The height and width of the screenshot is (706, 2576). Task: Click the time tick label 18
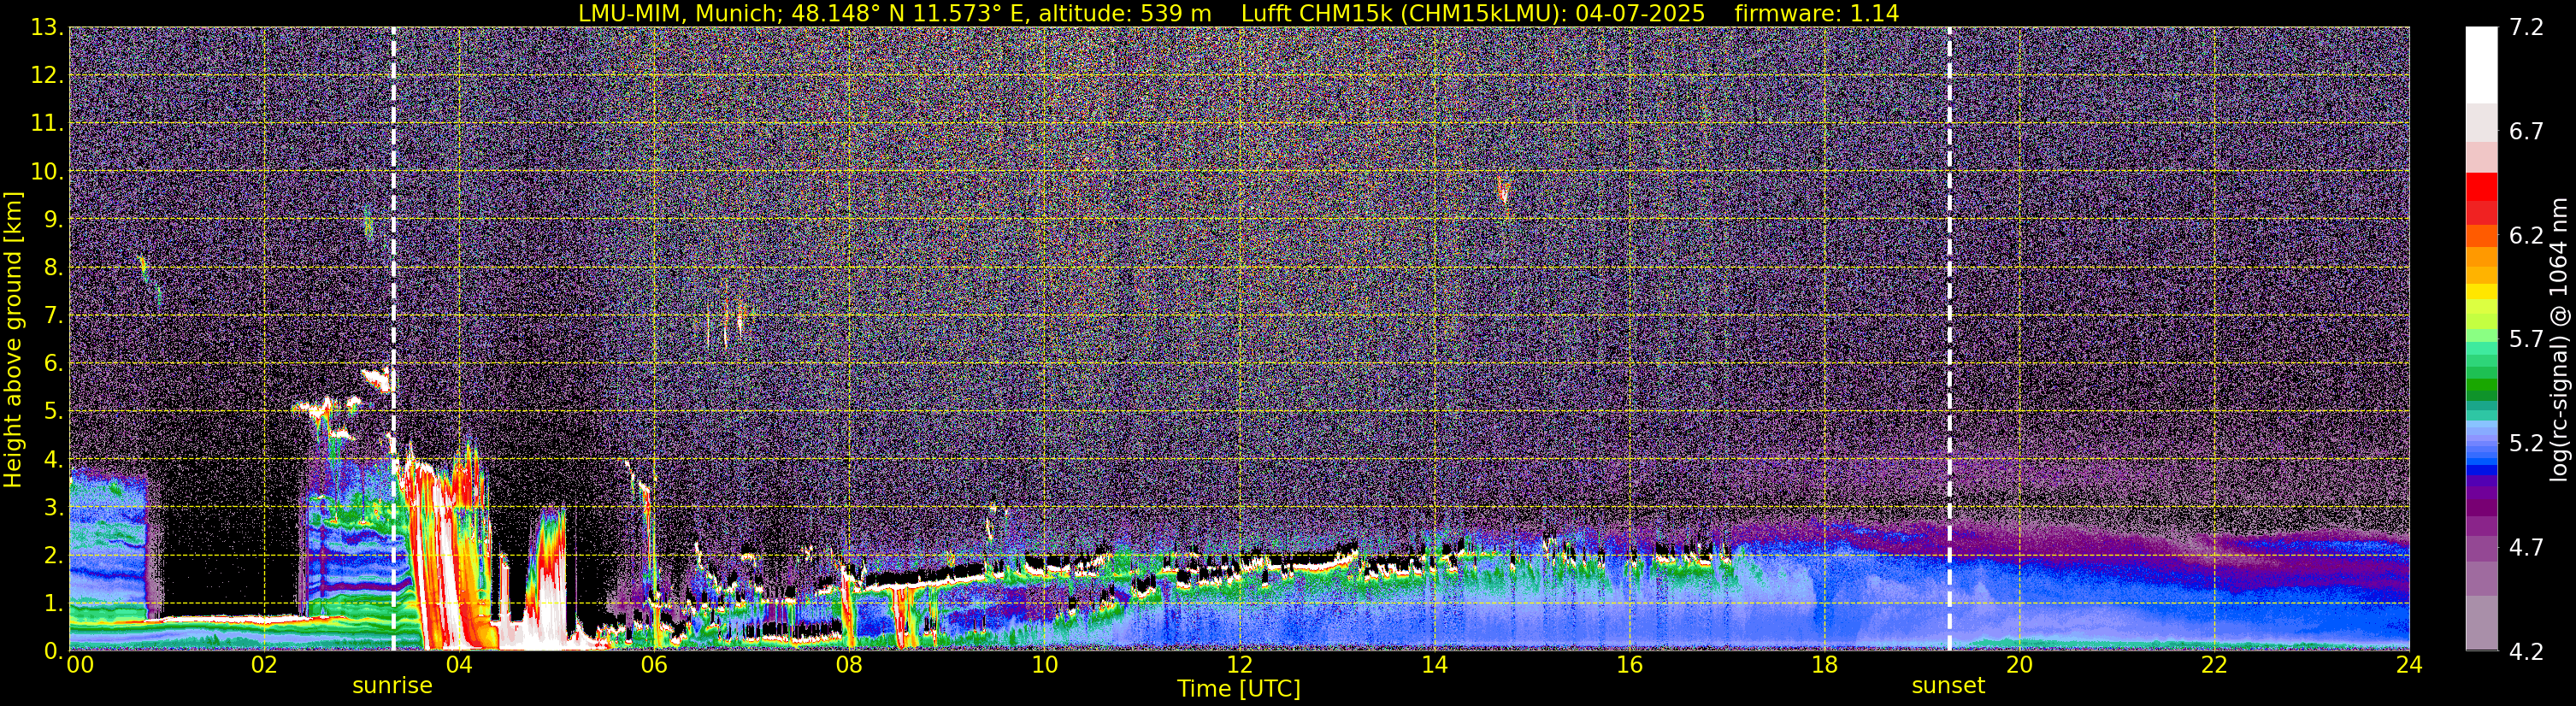1824,665
